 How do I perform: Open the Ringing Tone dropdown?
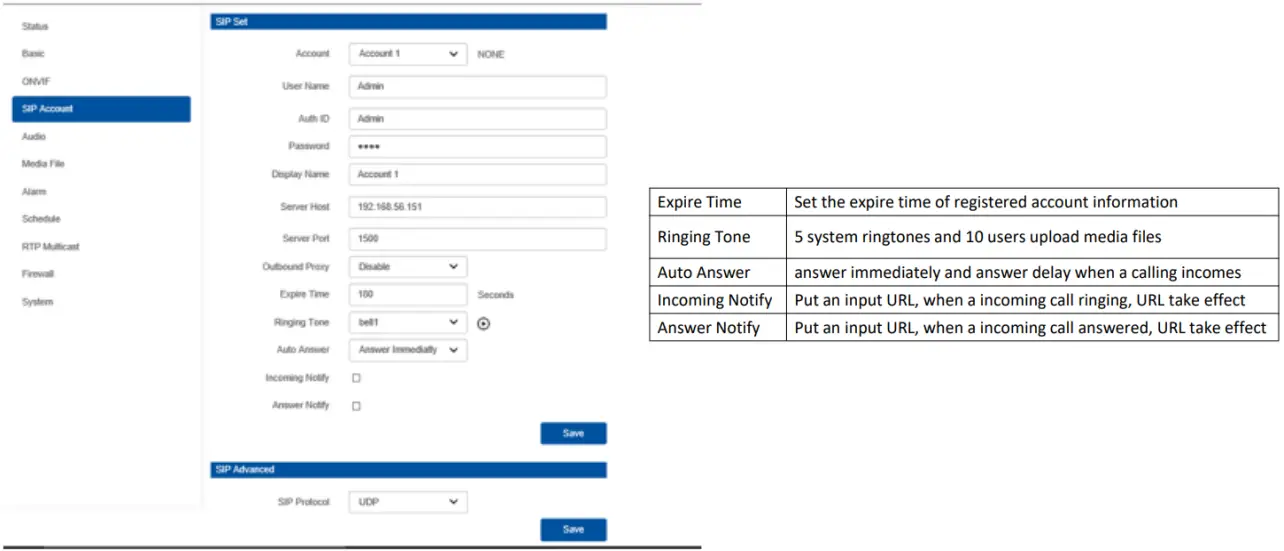click(x=407, y=323)
